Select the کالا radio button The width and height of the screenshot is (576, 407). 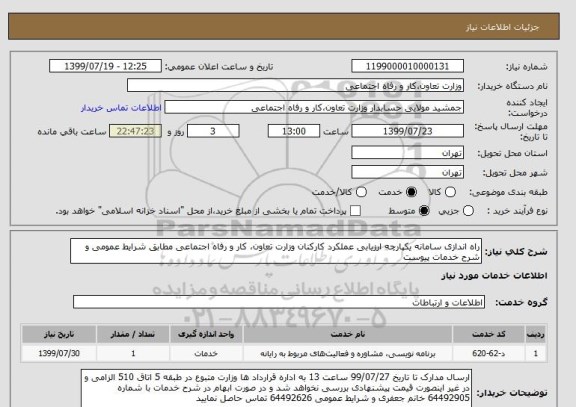(450, 192)
